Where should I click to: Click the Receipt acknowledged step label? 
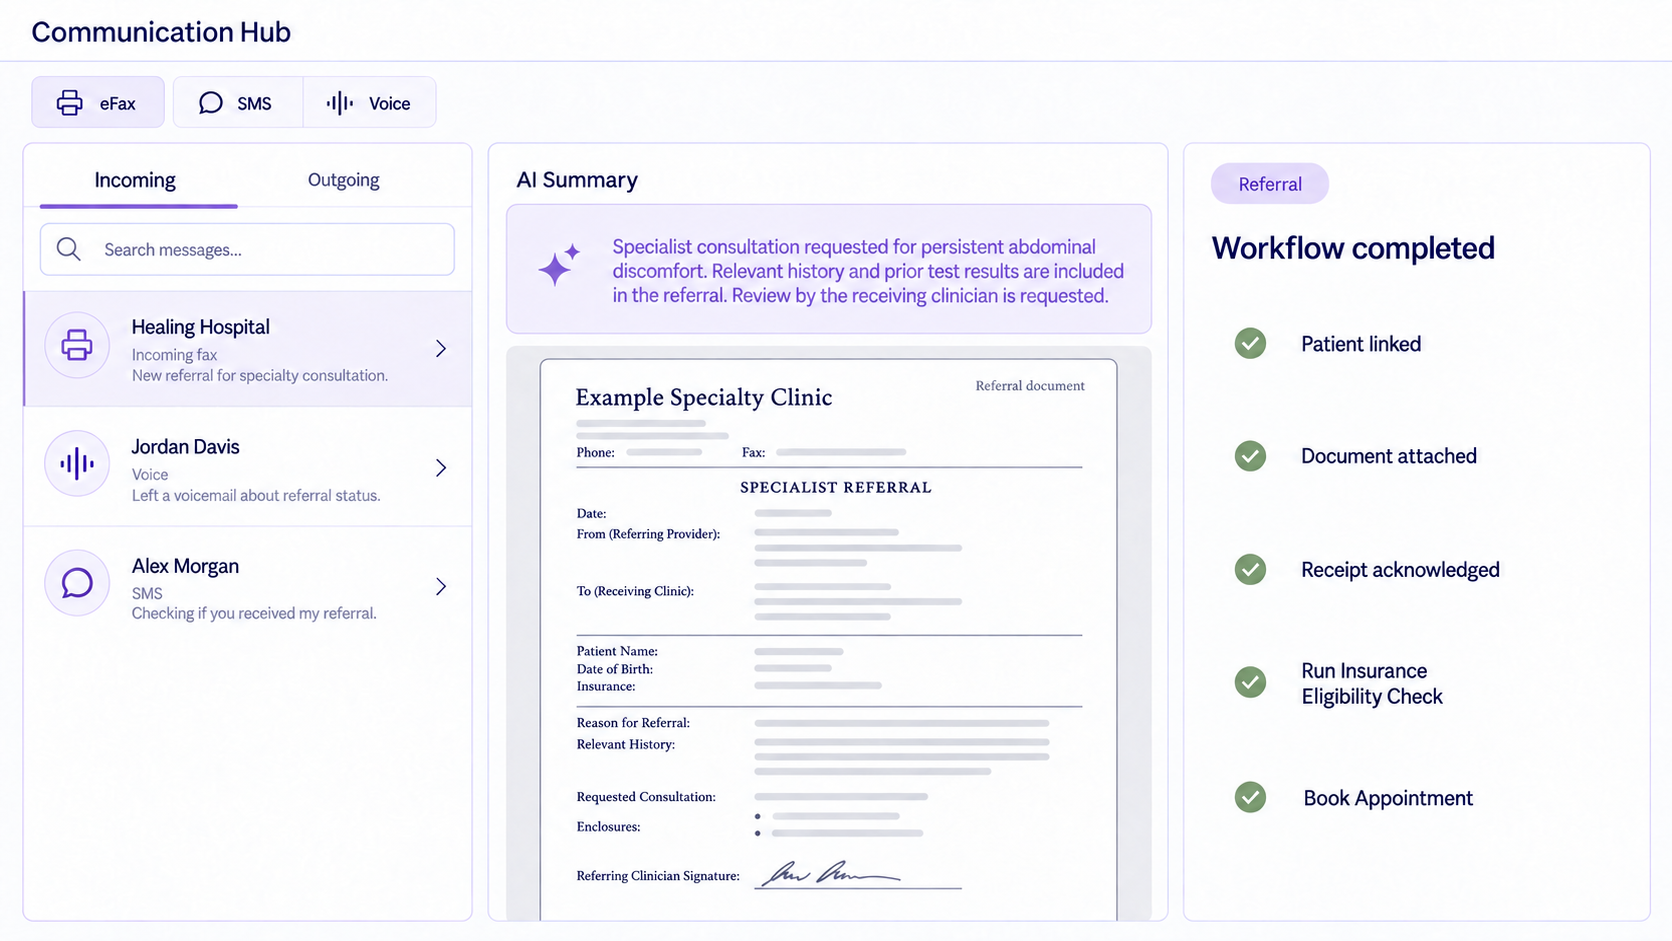coord(1400,570)
